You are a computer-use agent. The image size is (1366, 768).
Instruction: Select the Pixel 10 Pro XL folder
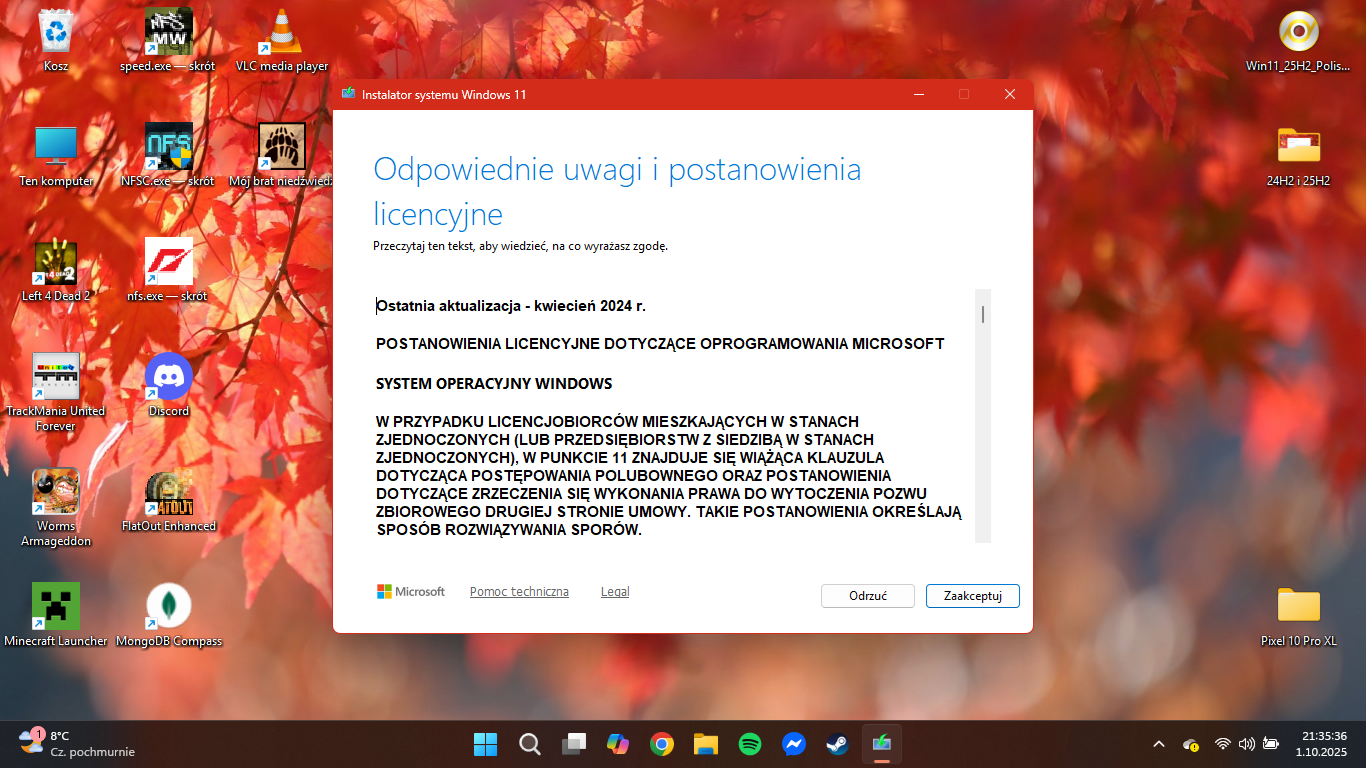(1298, 607)
